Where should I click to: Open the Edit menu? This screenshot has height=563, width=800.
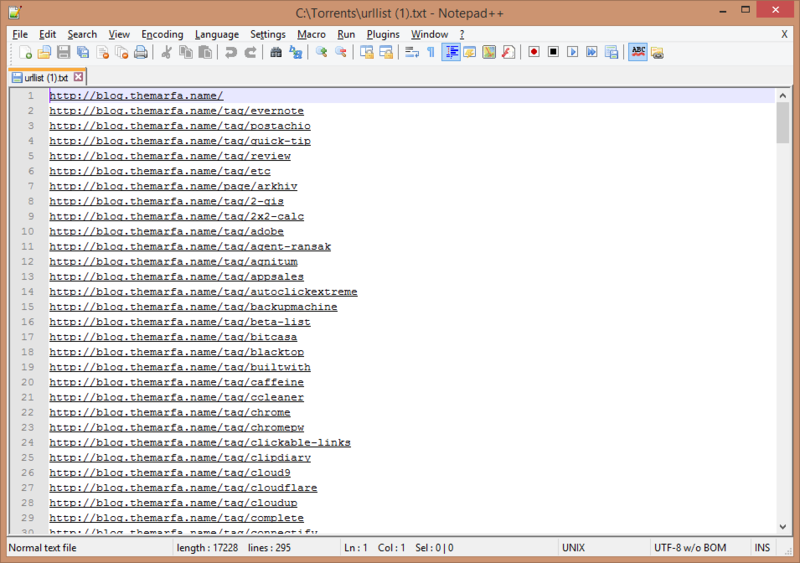click(47, 34)
